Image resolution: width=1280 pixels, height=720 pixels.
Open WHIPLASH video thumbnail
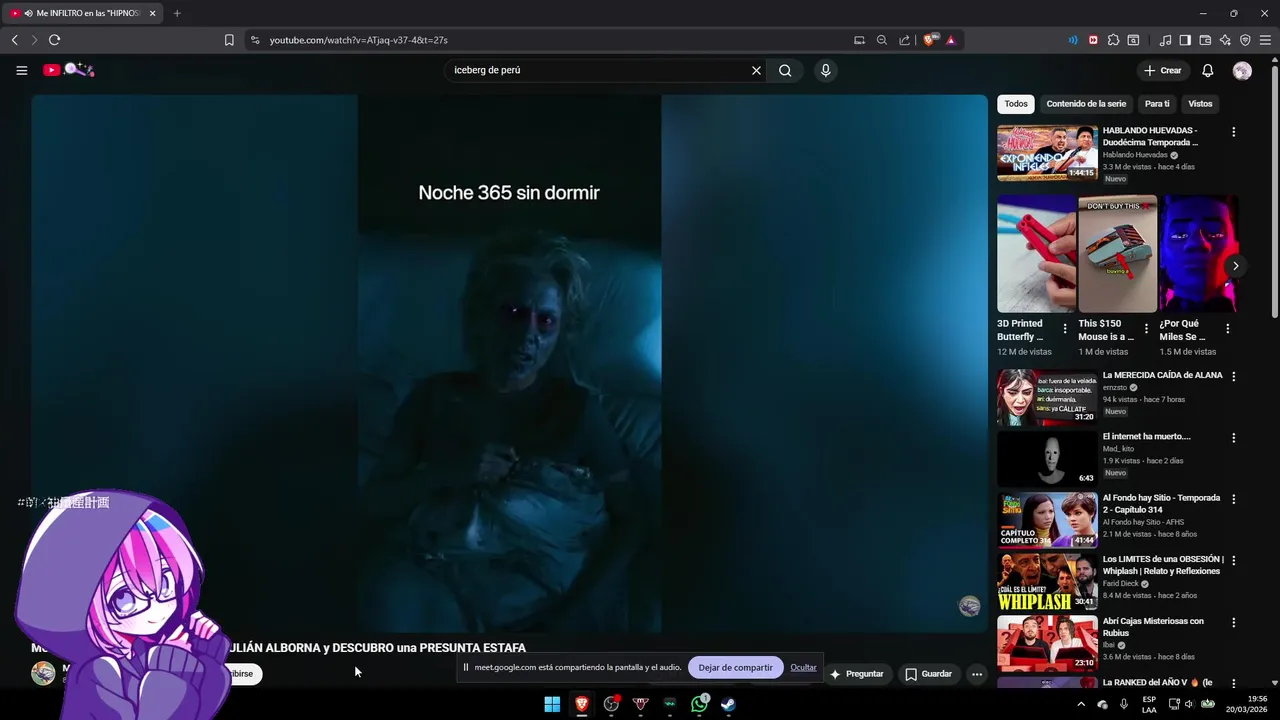point(1047,582)
